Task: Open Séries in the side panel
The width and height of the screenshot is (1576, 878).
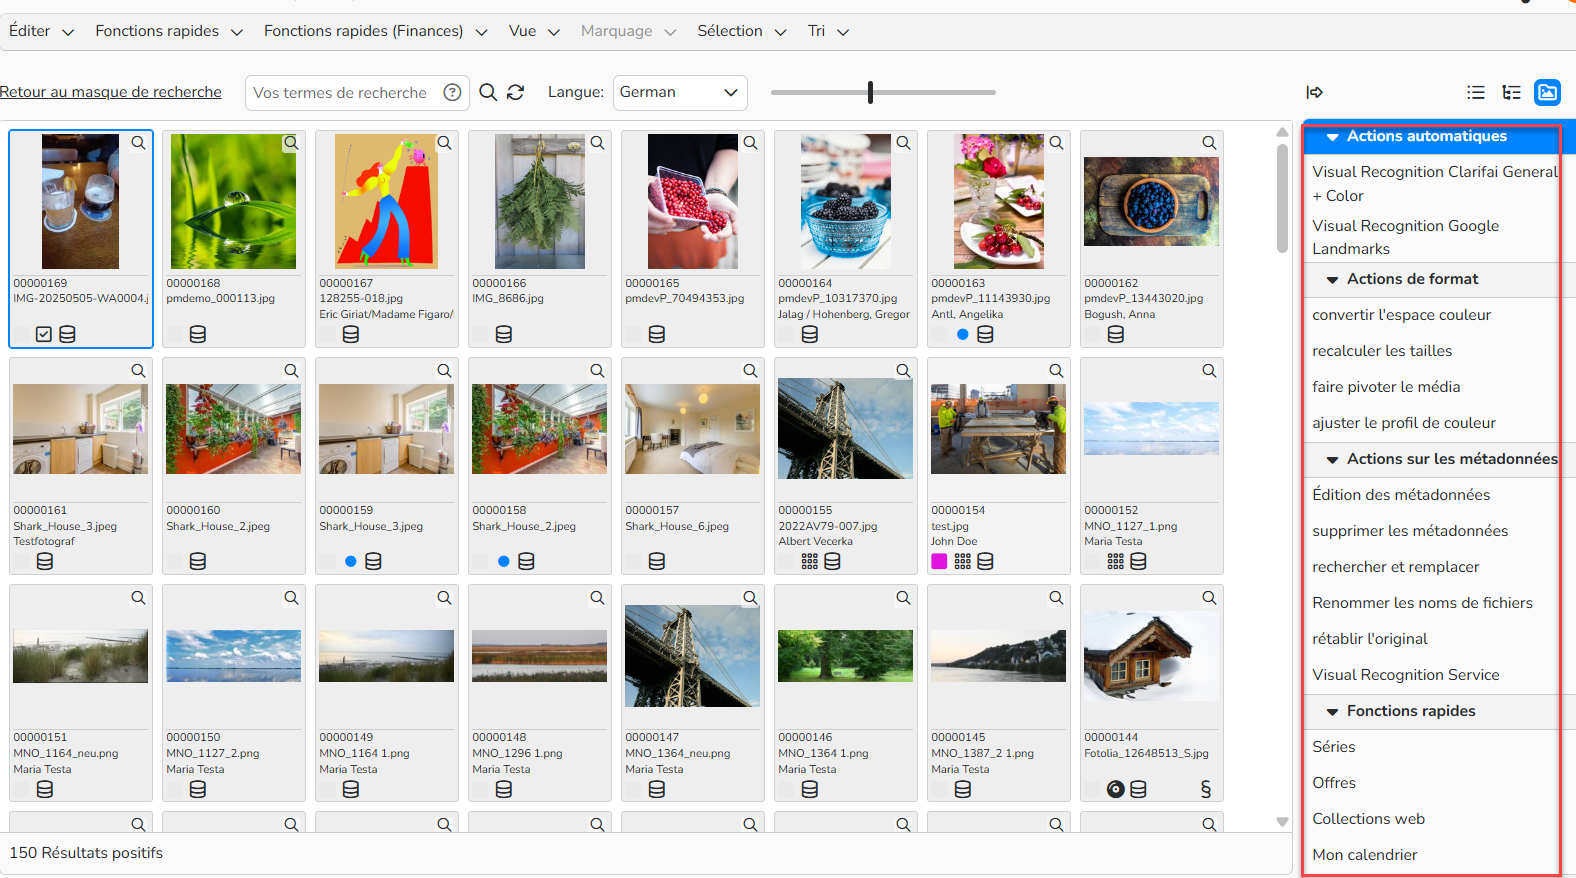Action: (1334, 747)
